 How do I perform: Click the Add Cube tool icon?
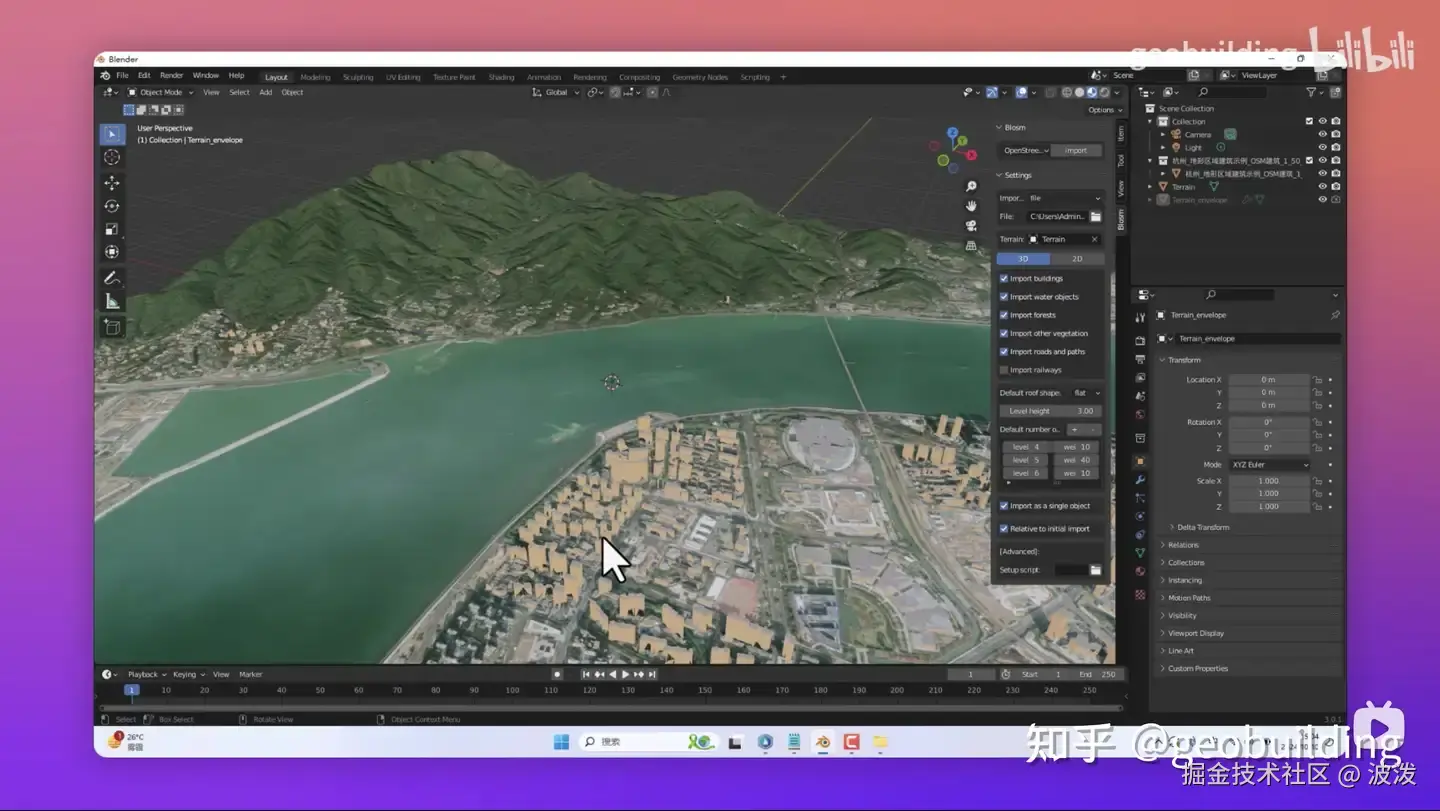(112, 327)
